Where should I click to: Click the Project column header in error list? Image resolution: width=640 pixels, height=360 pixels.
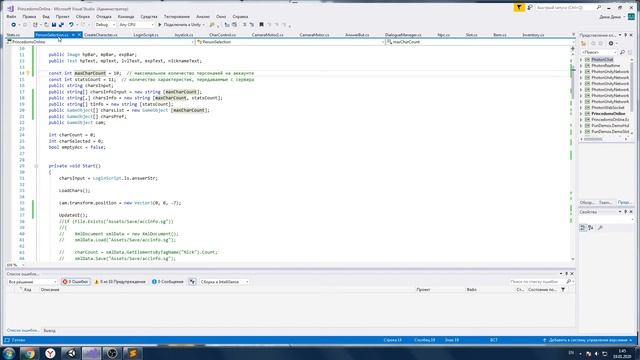pyautogui.click(x=423, y=290)
